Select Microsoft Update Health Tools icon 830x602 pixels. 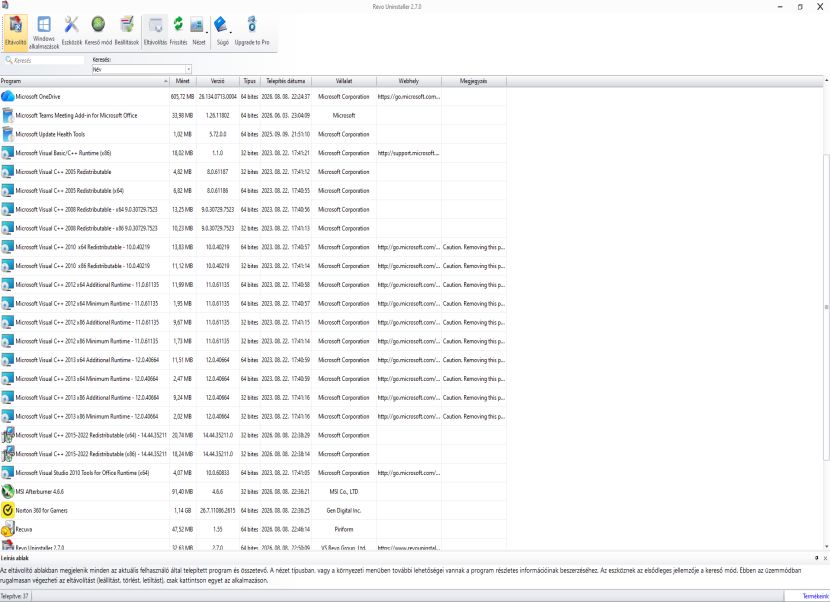point(7,134)
